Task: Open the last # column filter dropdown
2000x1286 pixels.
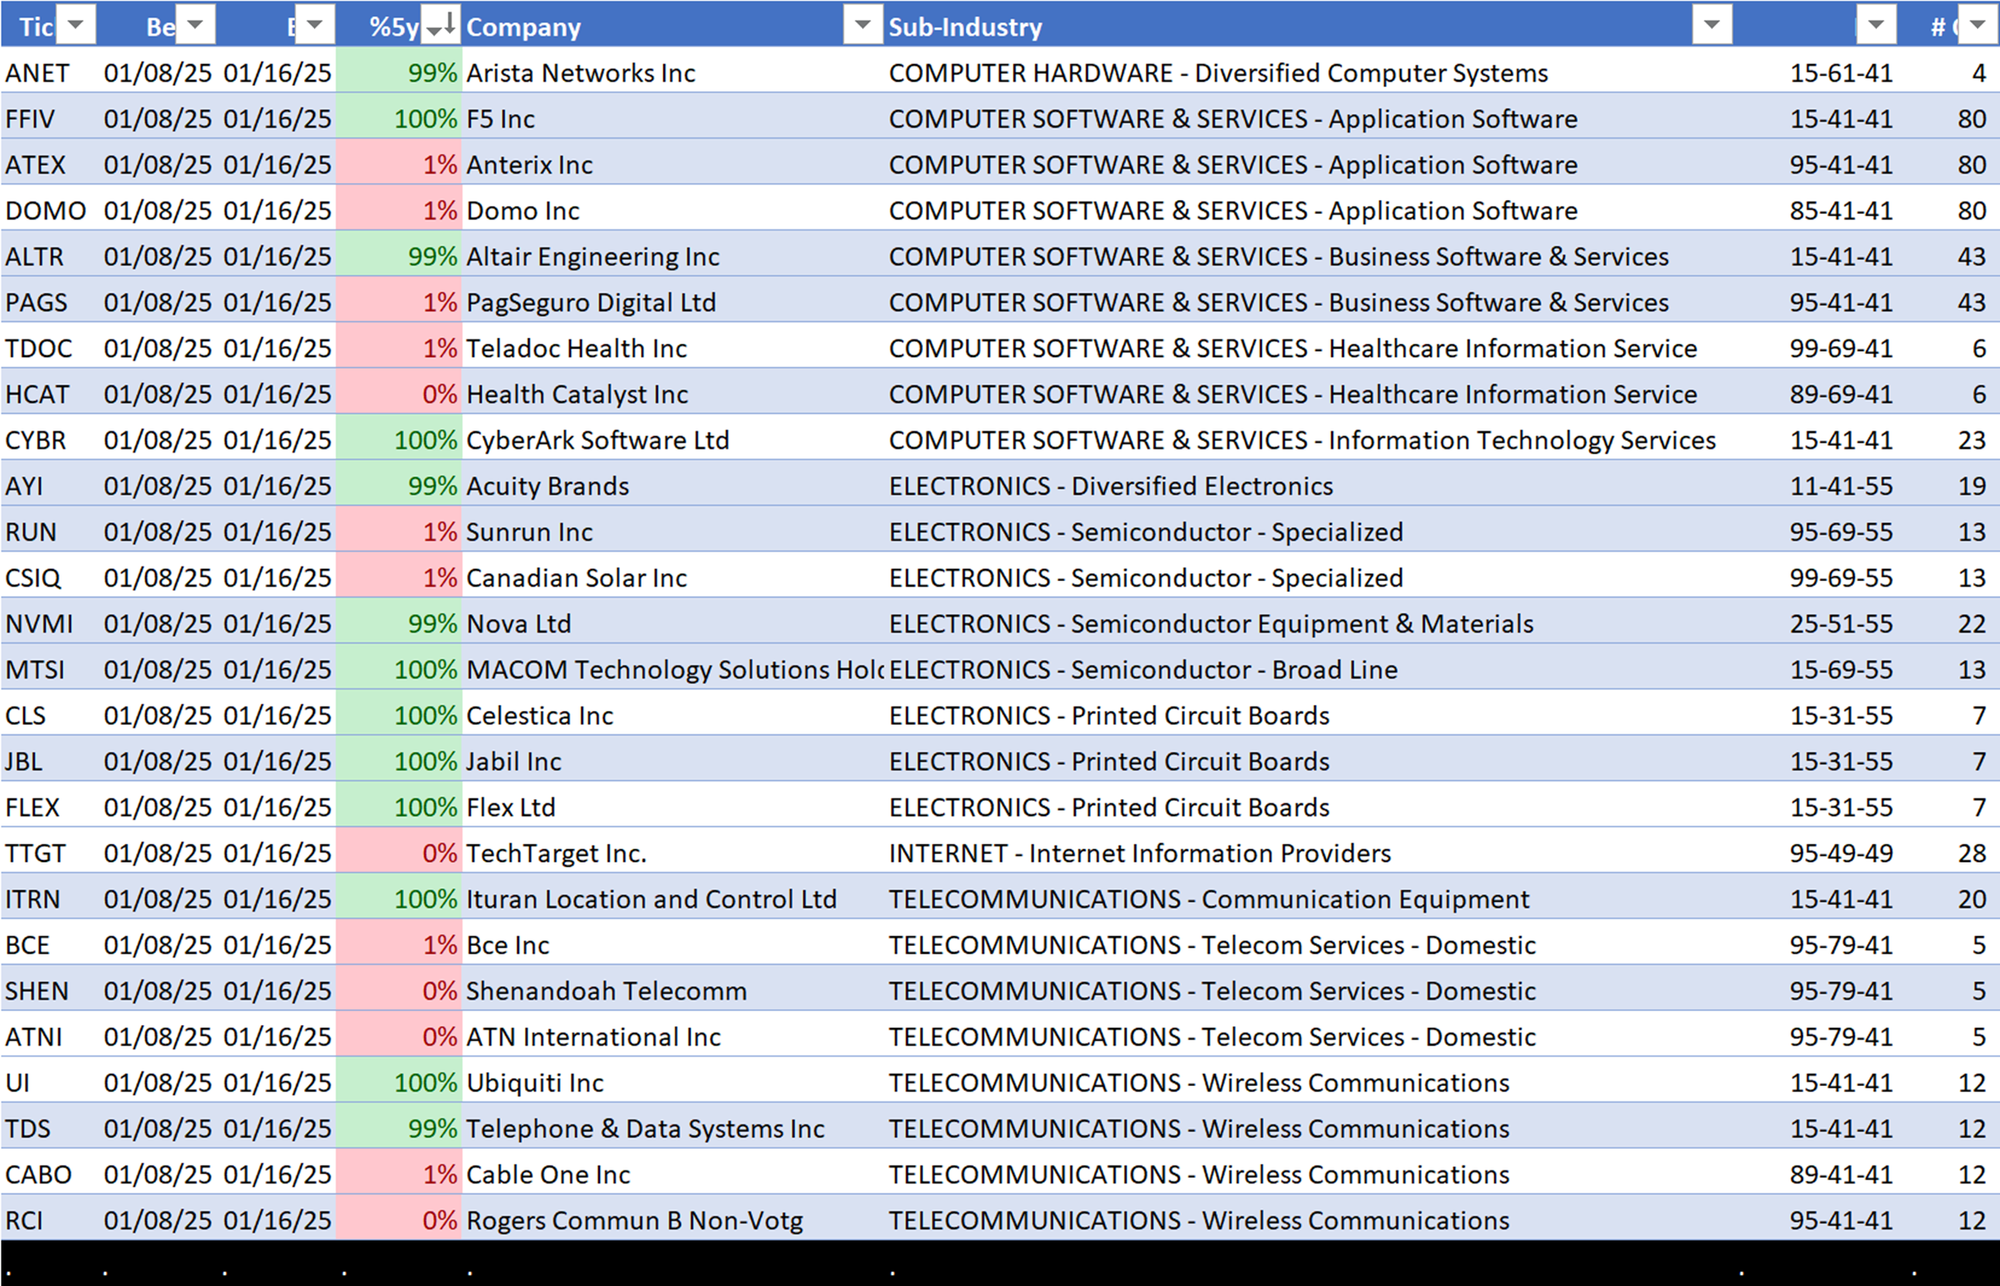Action: point(1977,26)
